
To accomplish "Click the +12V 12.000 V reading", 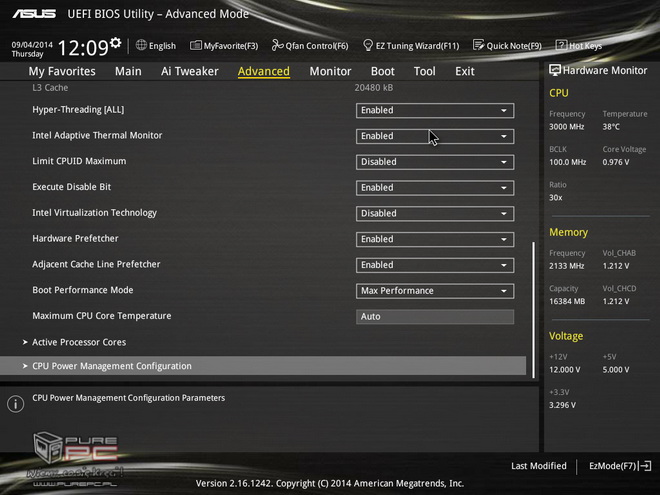I will point(565,370).
